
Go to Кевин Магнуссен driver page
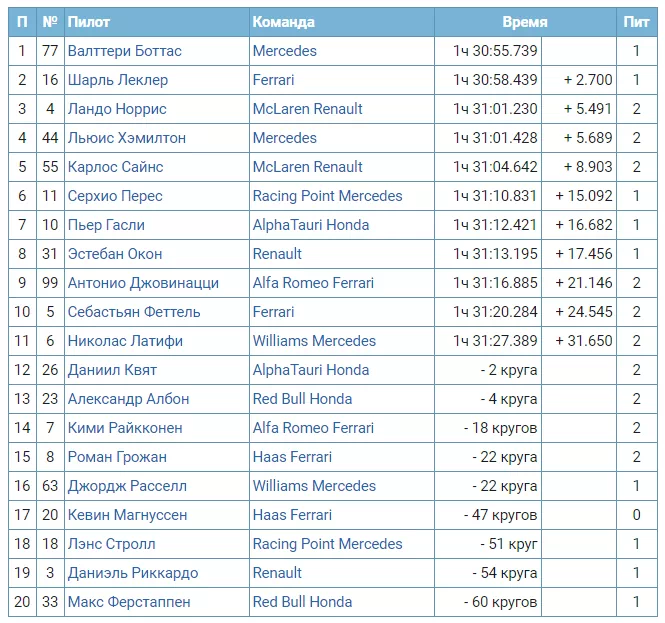coord(128,515)
